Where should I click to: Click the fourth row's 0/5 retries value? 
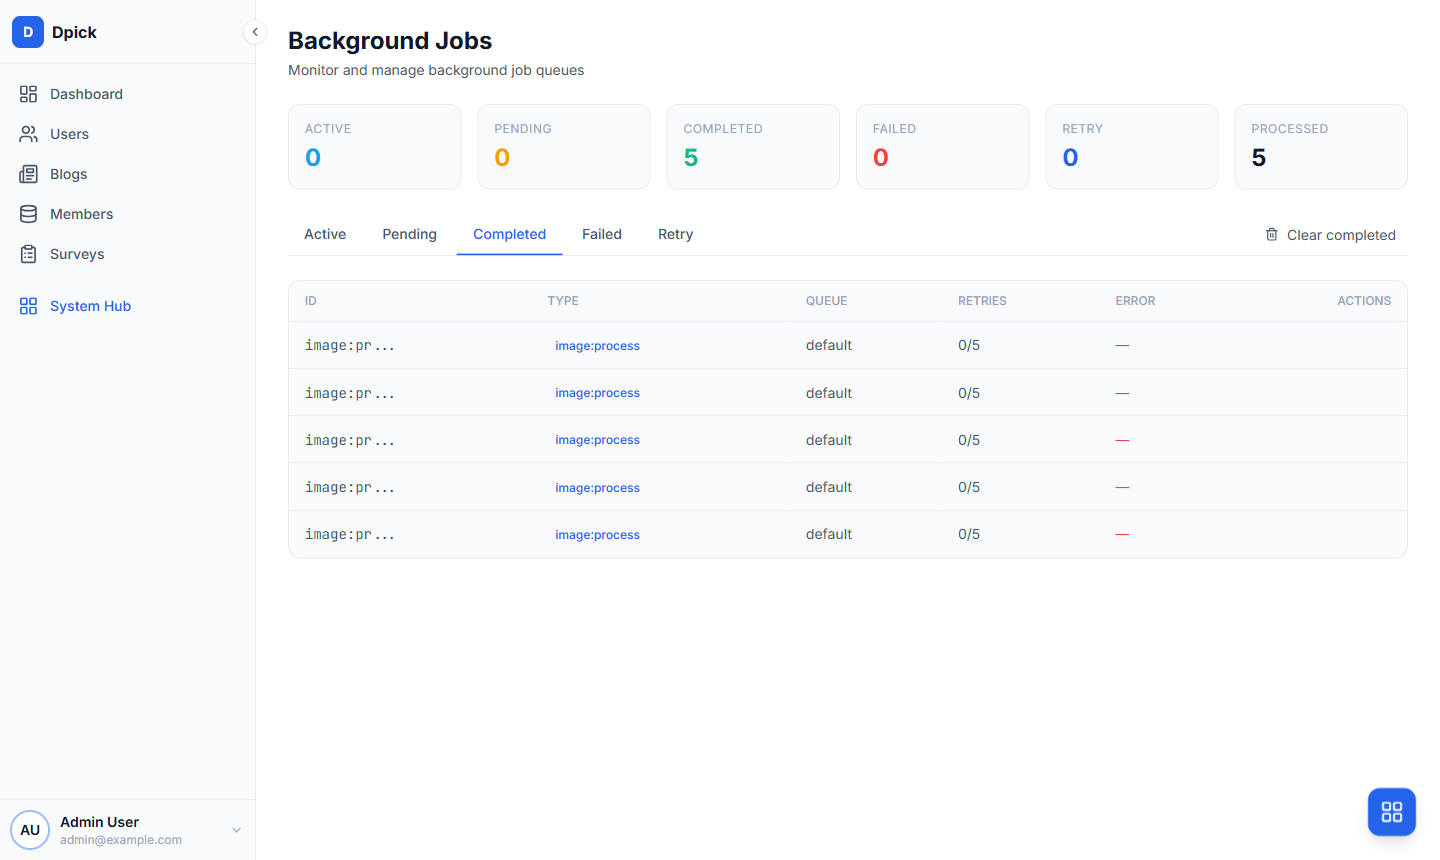click(x=969, y=487)
